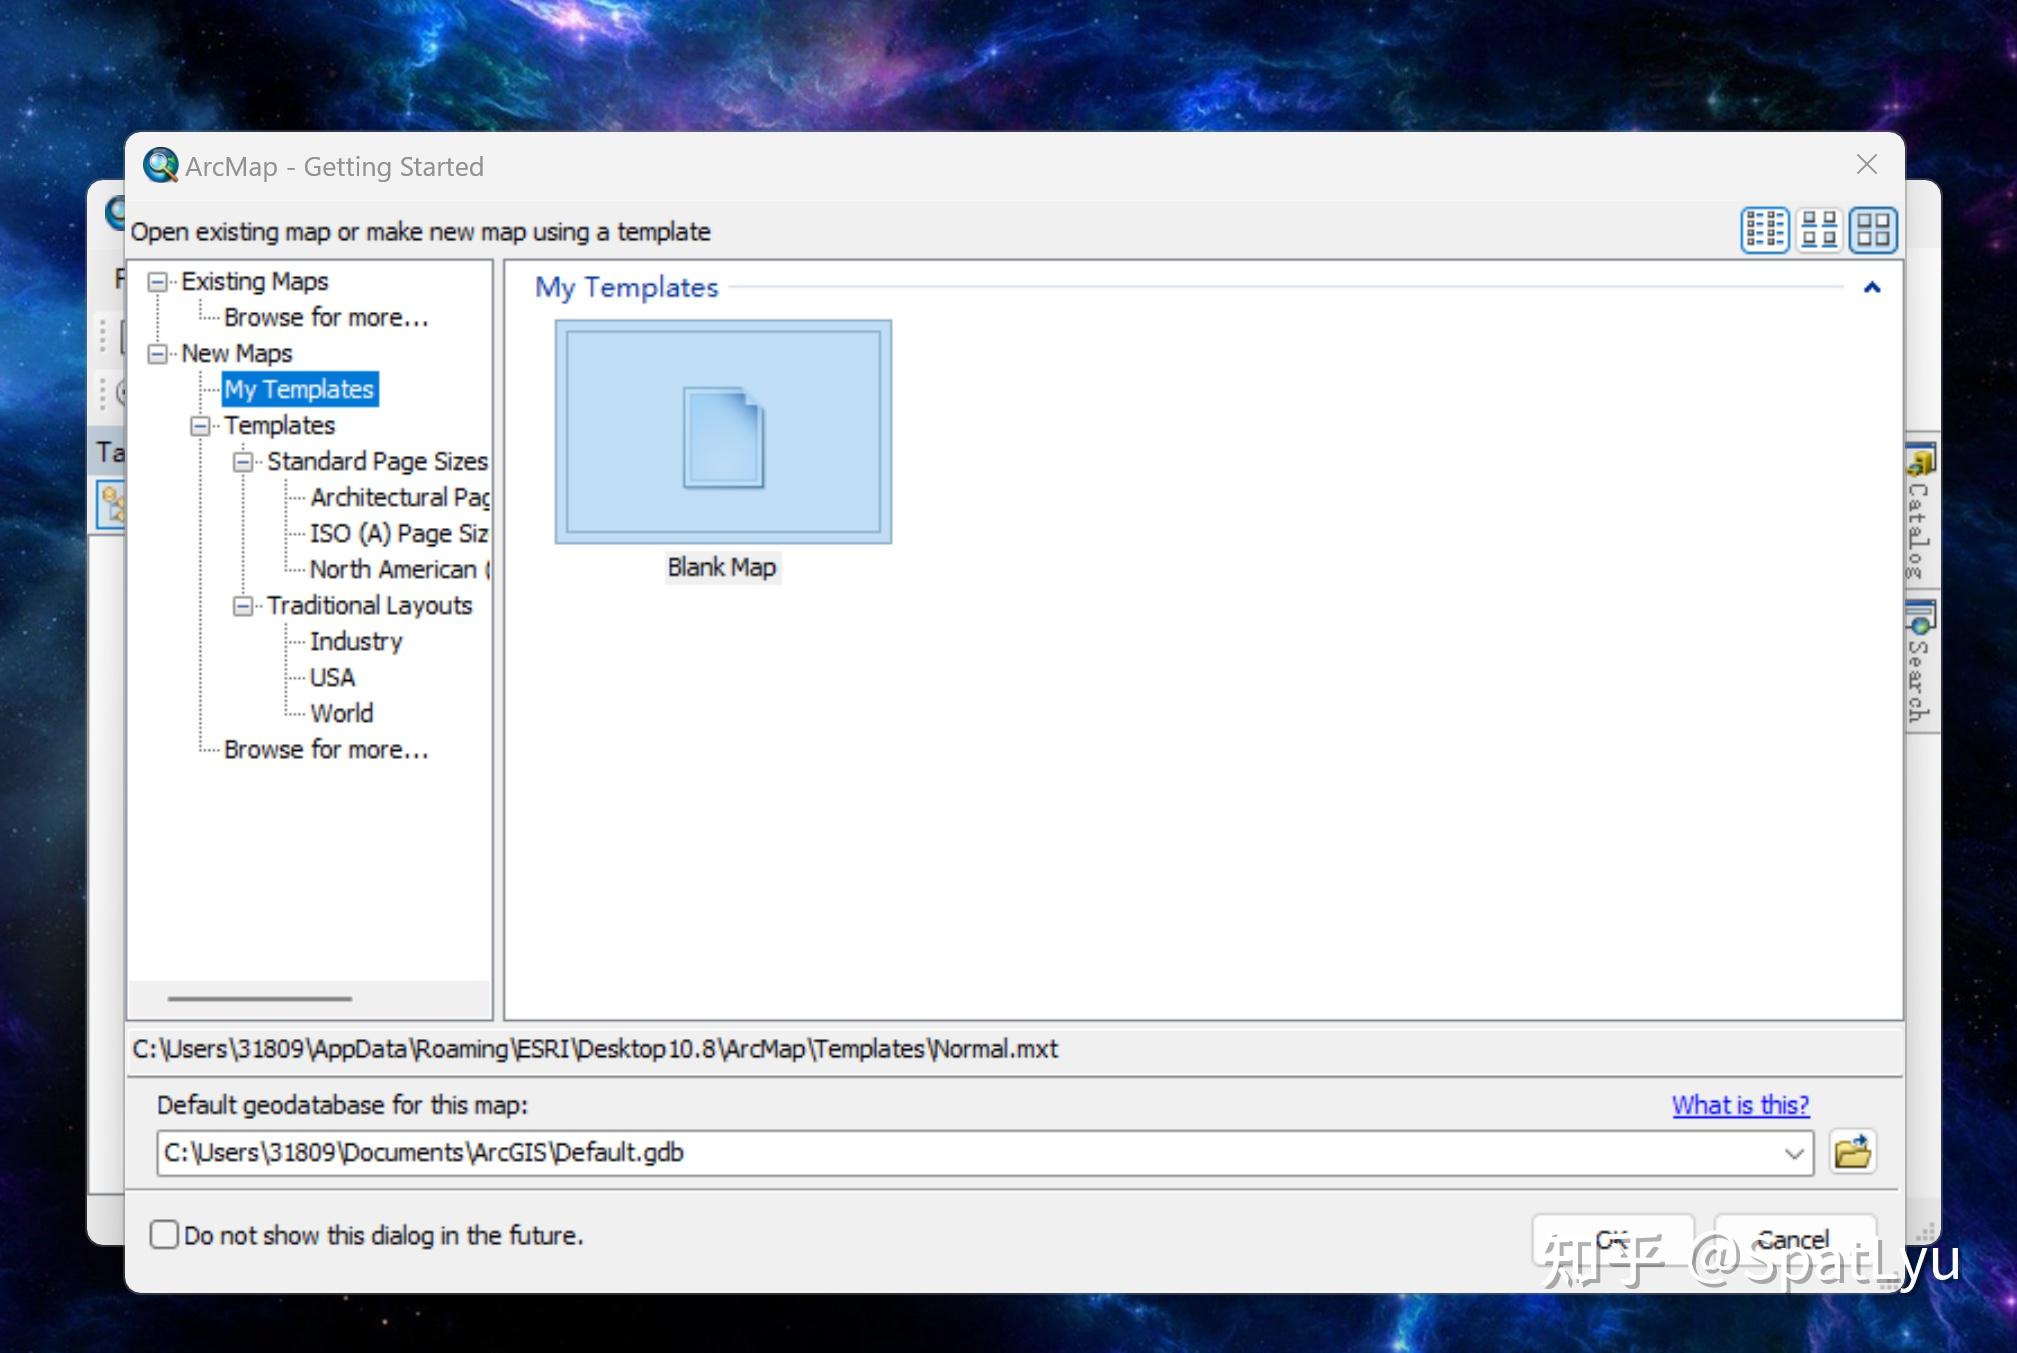Switch to large thumbnails view
The image size is (2017, 1353).
[1873, 229]
